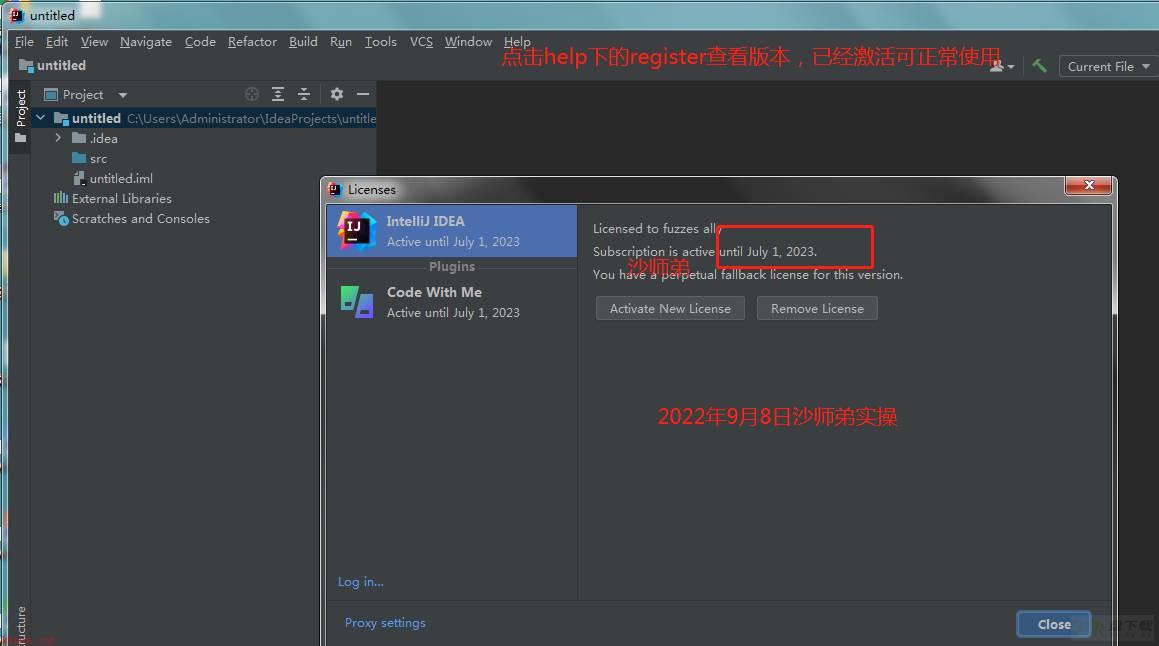Click the Expand All icon in Project panel
The height and width of the screenshot is (646, 1159).
point(278,94)
